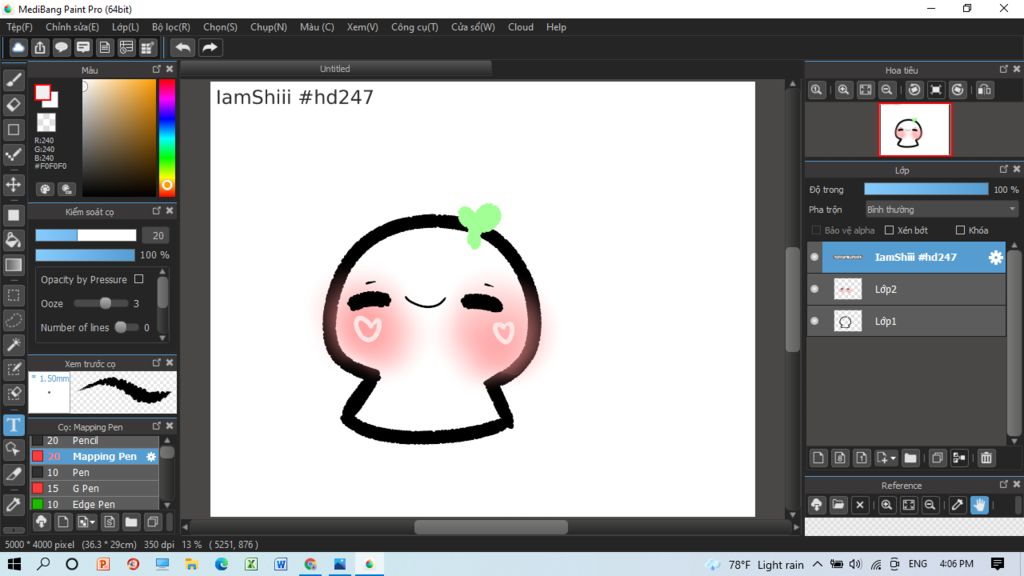The height and width of the screenshot is (576, 1024).
Task: Select the 10 Pen brush
Action: coord(95,472)
